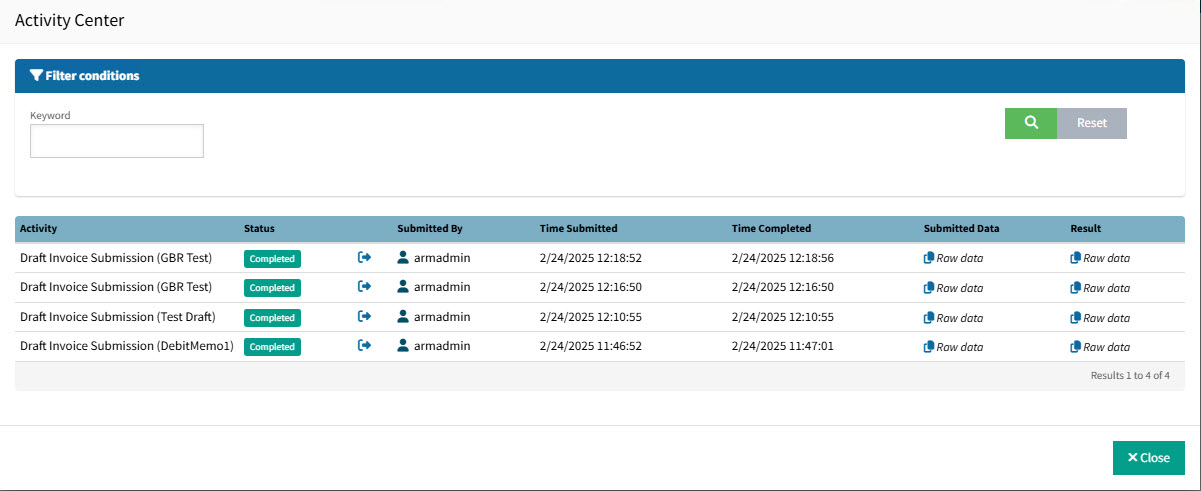
Task: Open the arrow icon for the 12:18:52 submission row
Action: (365, 258)
